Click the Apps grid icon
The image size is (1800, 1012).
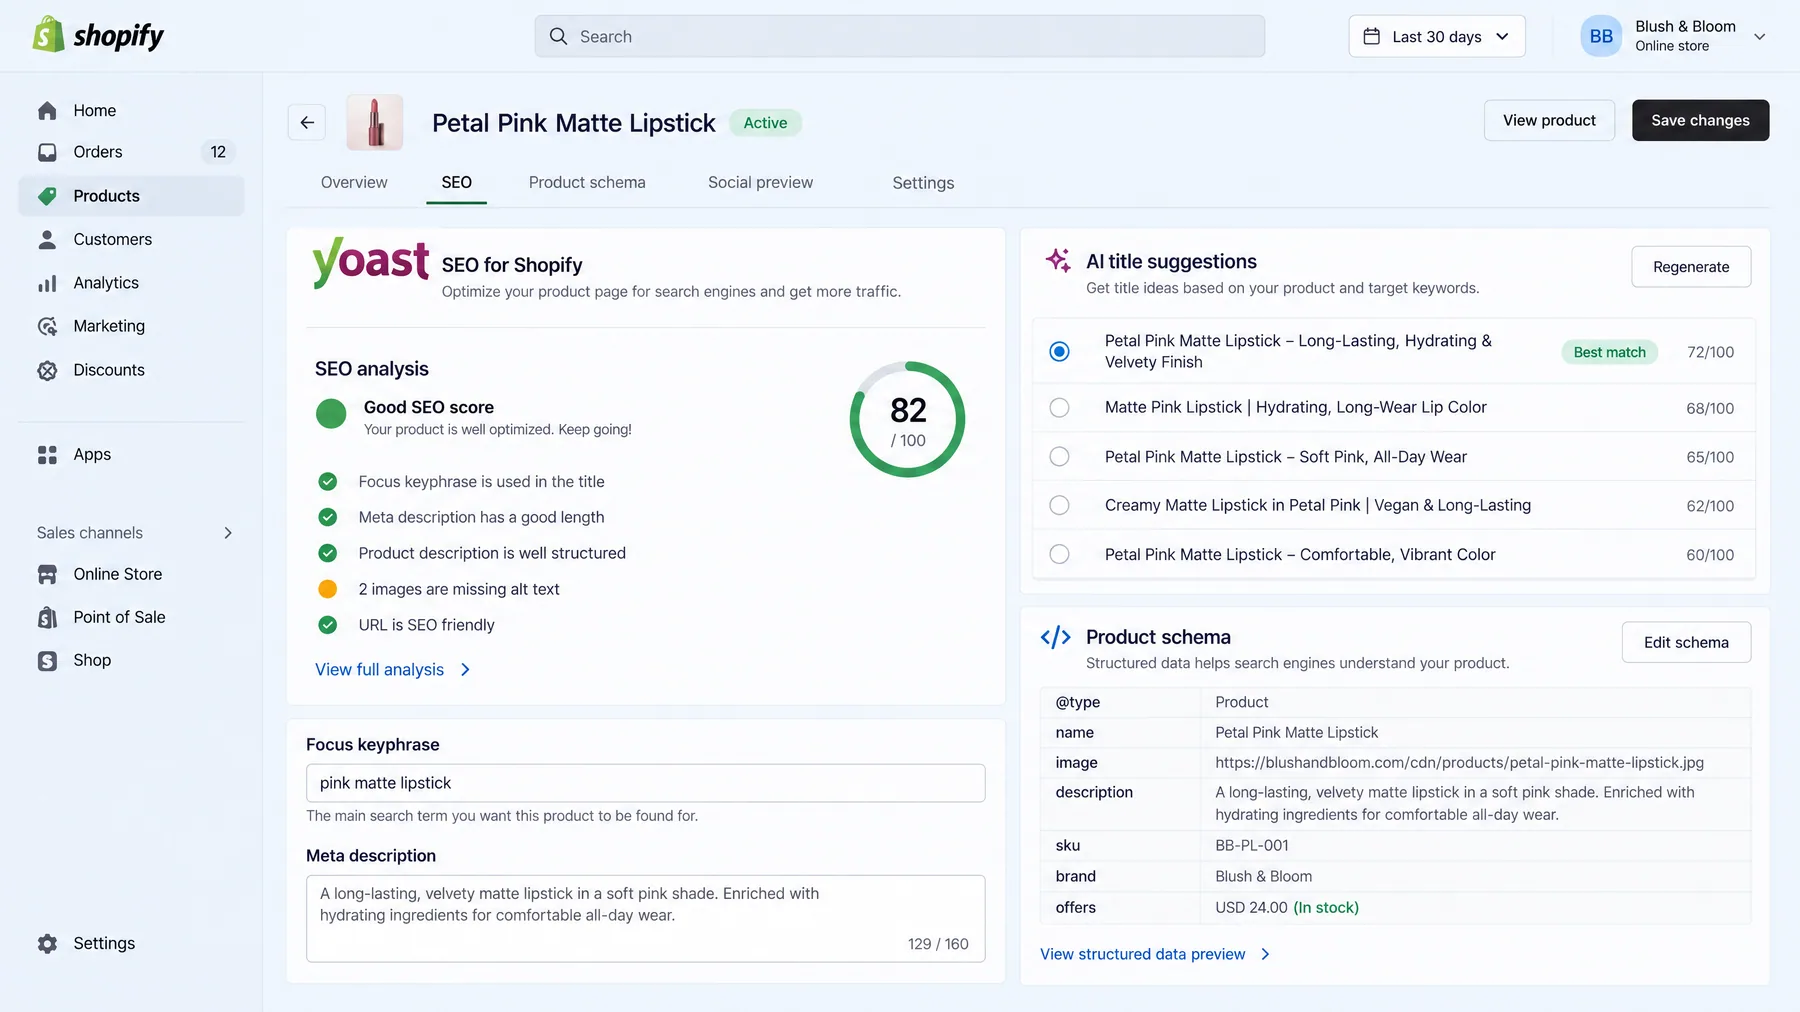coord(47,455)
